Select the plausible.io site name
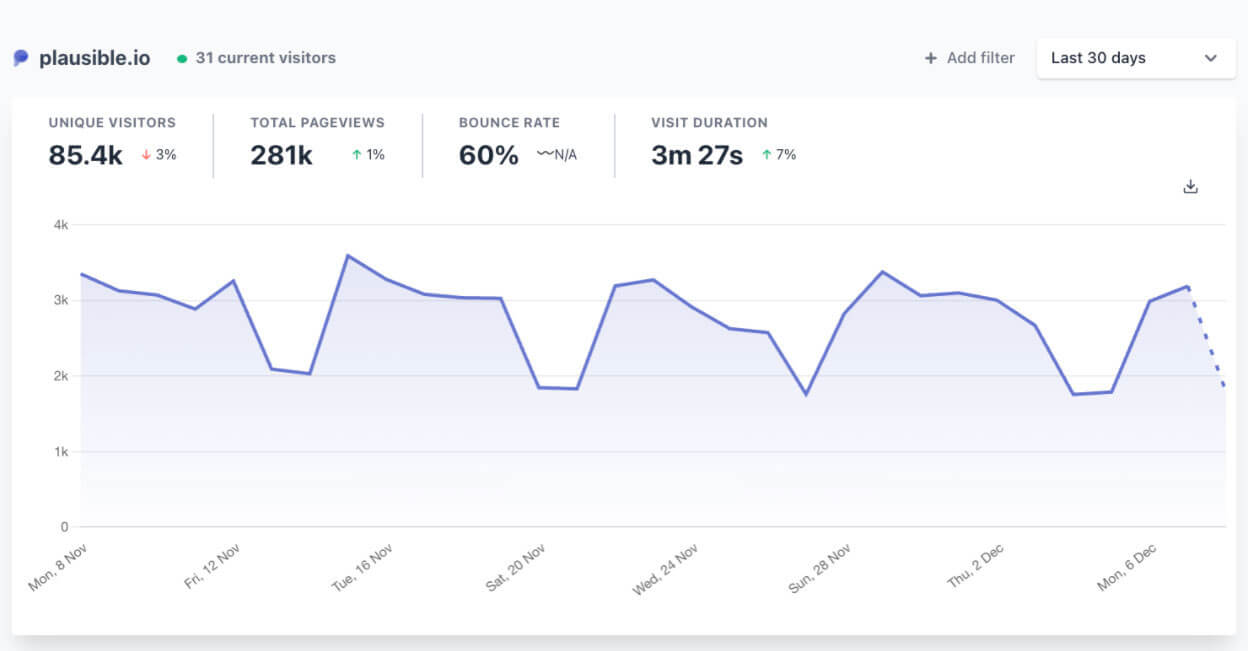This screenshot has width=1252, height=651. click(x=94, y=57)
